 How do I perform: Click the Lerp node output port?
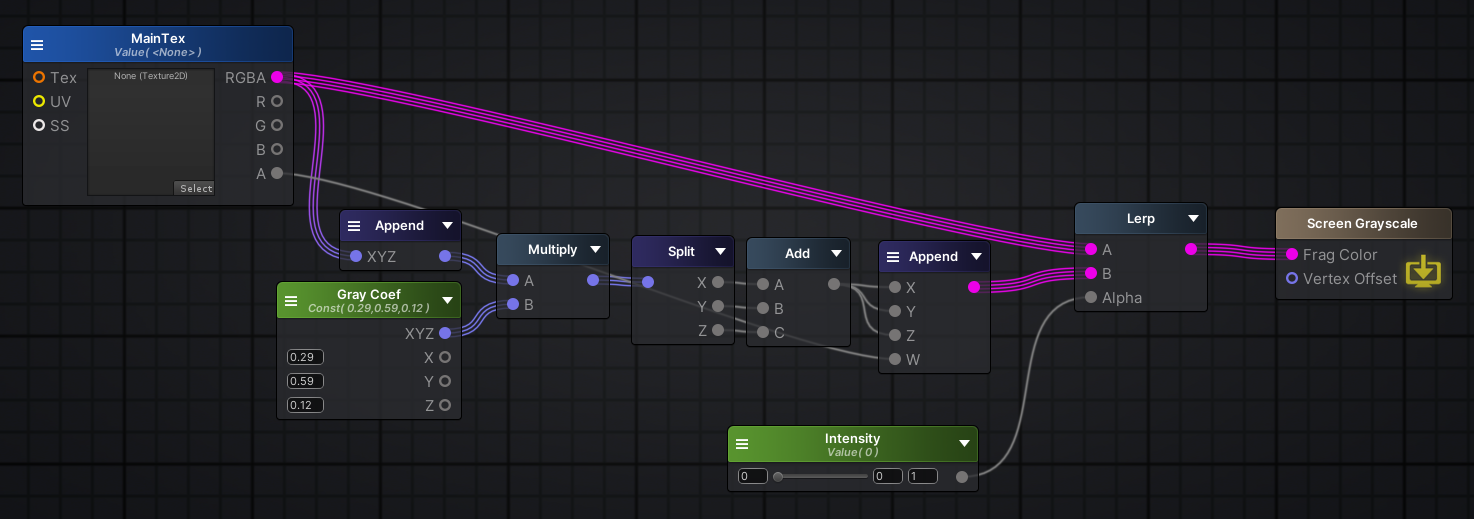(1191, 249)
